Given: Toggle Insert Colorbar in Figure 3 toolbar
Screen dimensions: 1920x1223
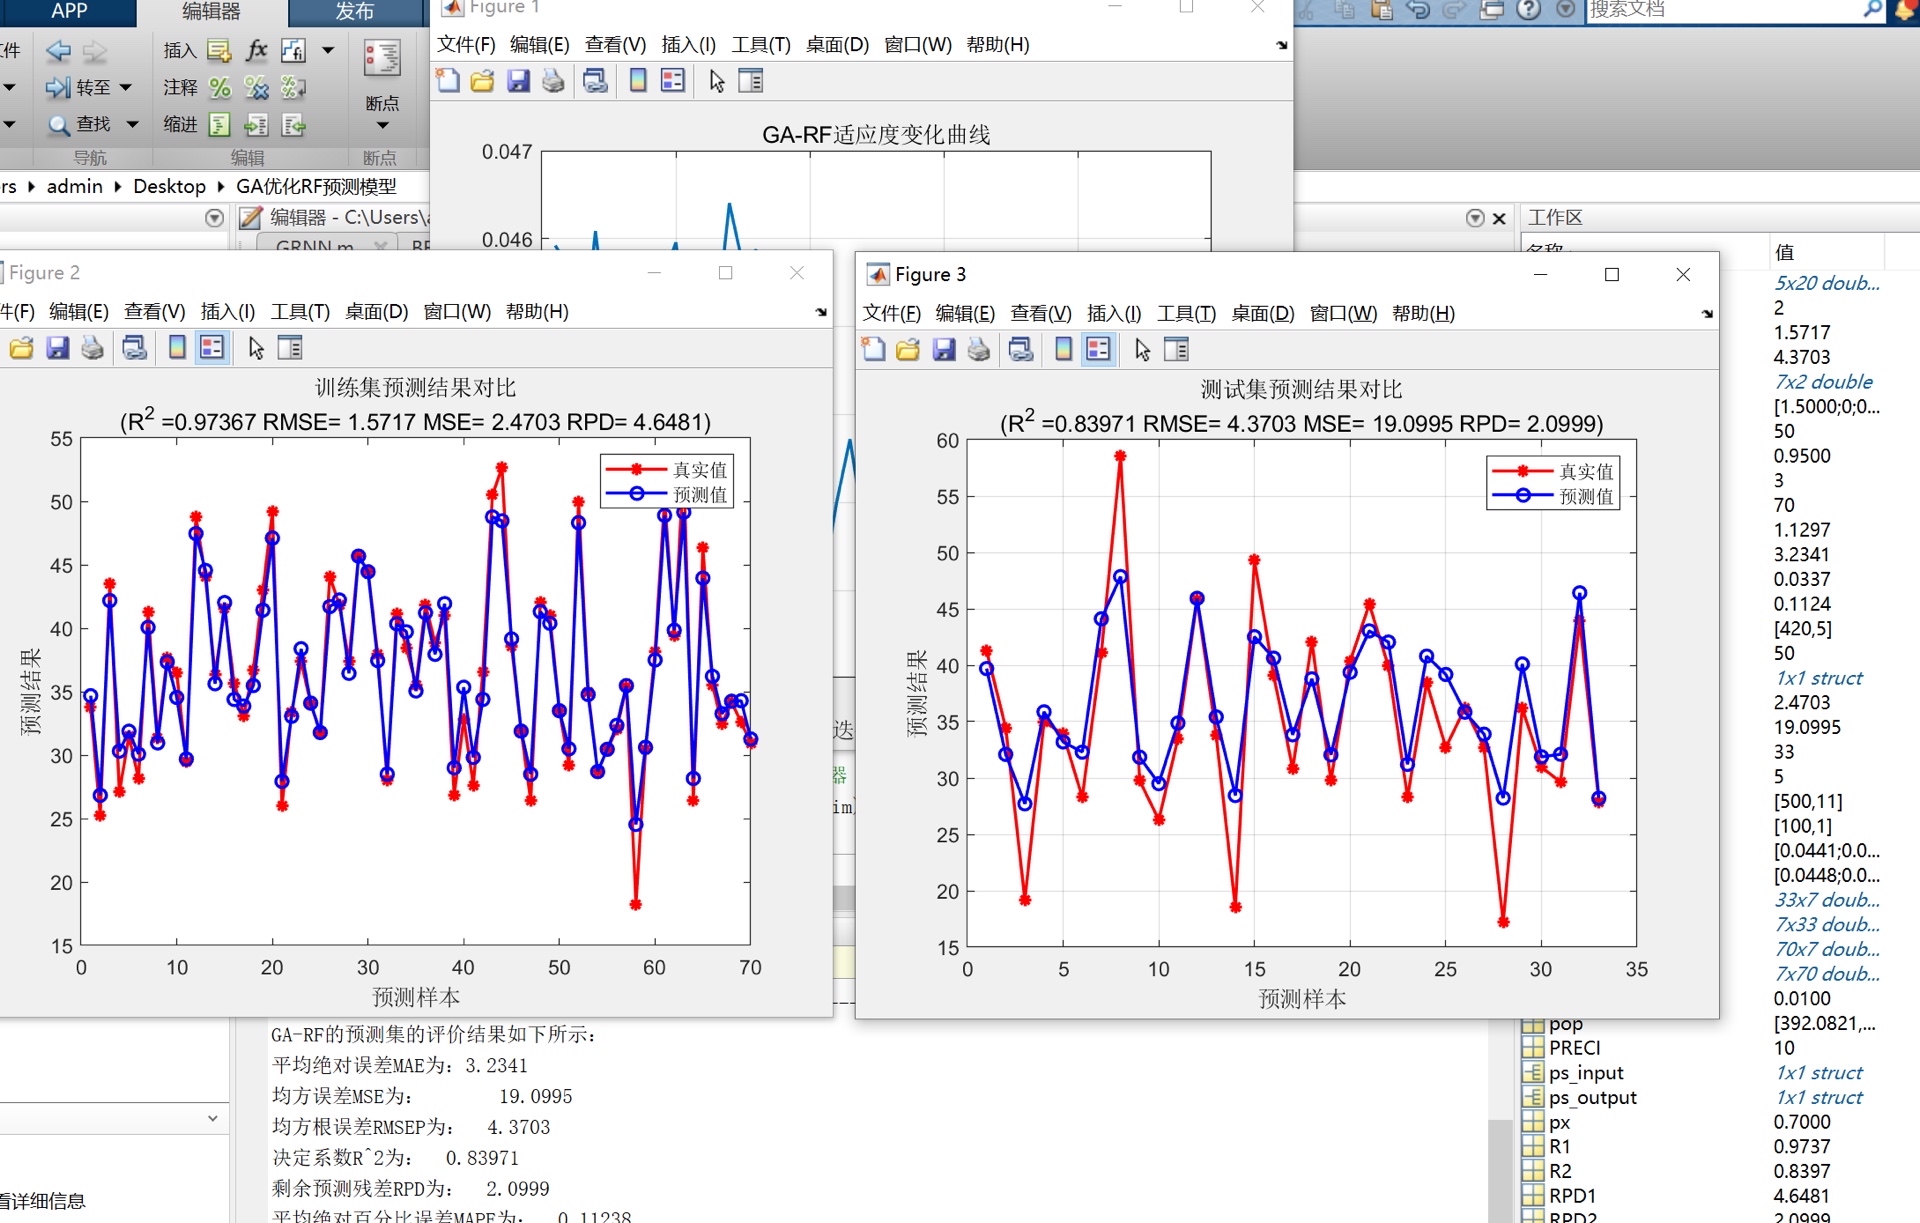Looking at the screenshot, I should (x=1063, y=349).
